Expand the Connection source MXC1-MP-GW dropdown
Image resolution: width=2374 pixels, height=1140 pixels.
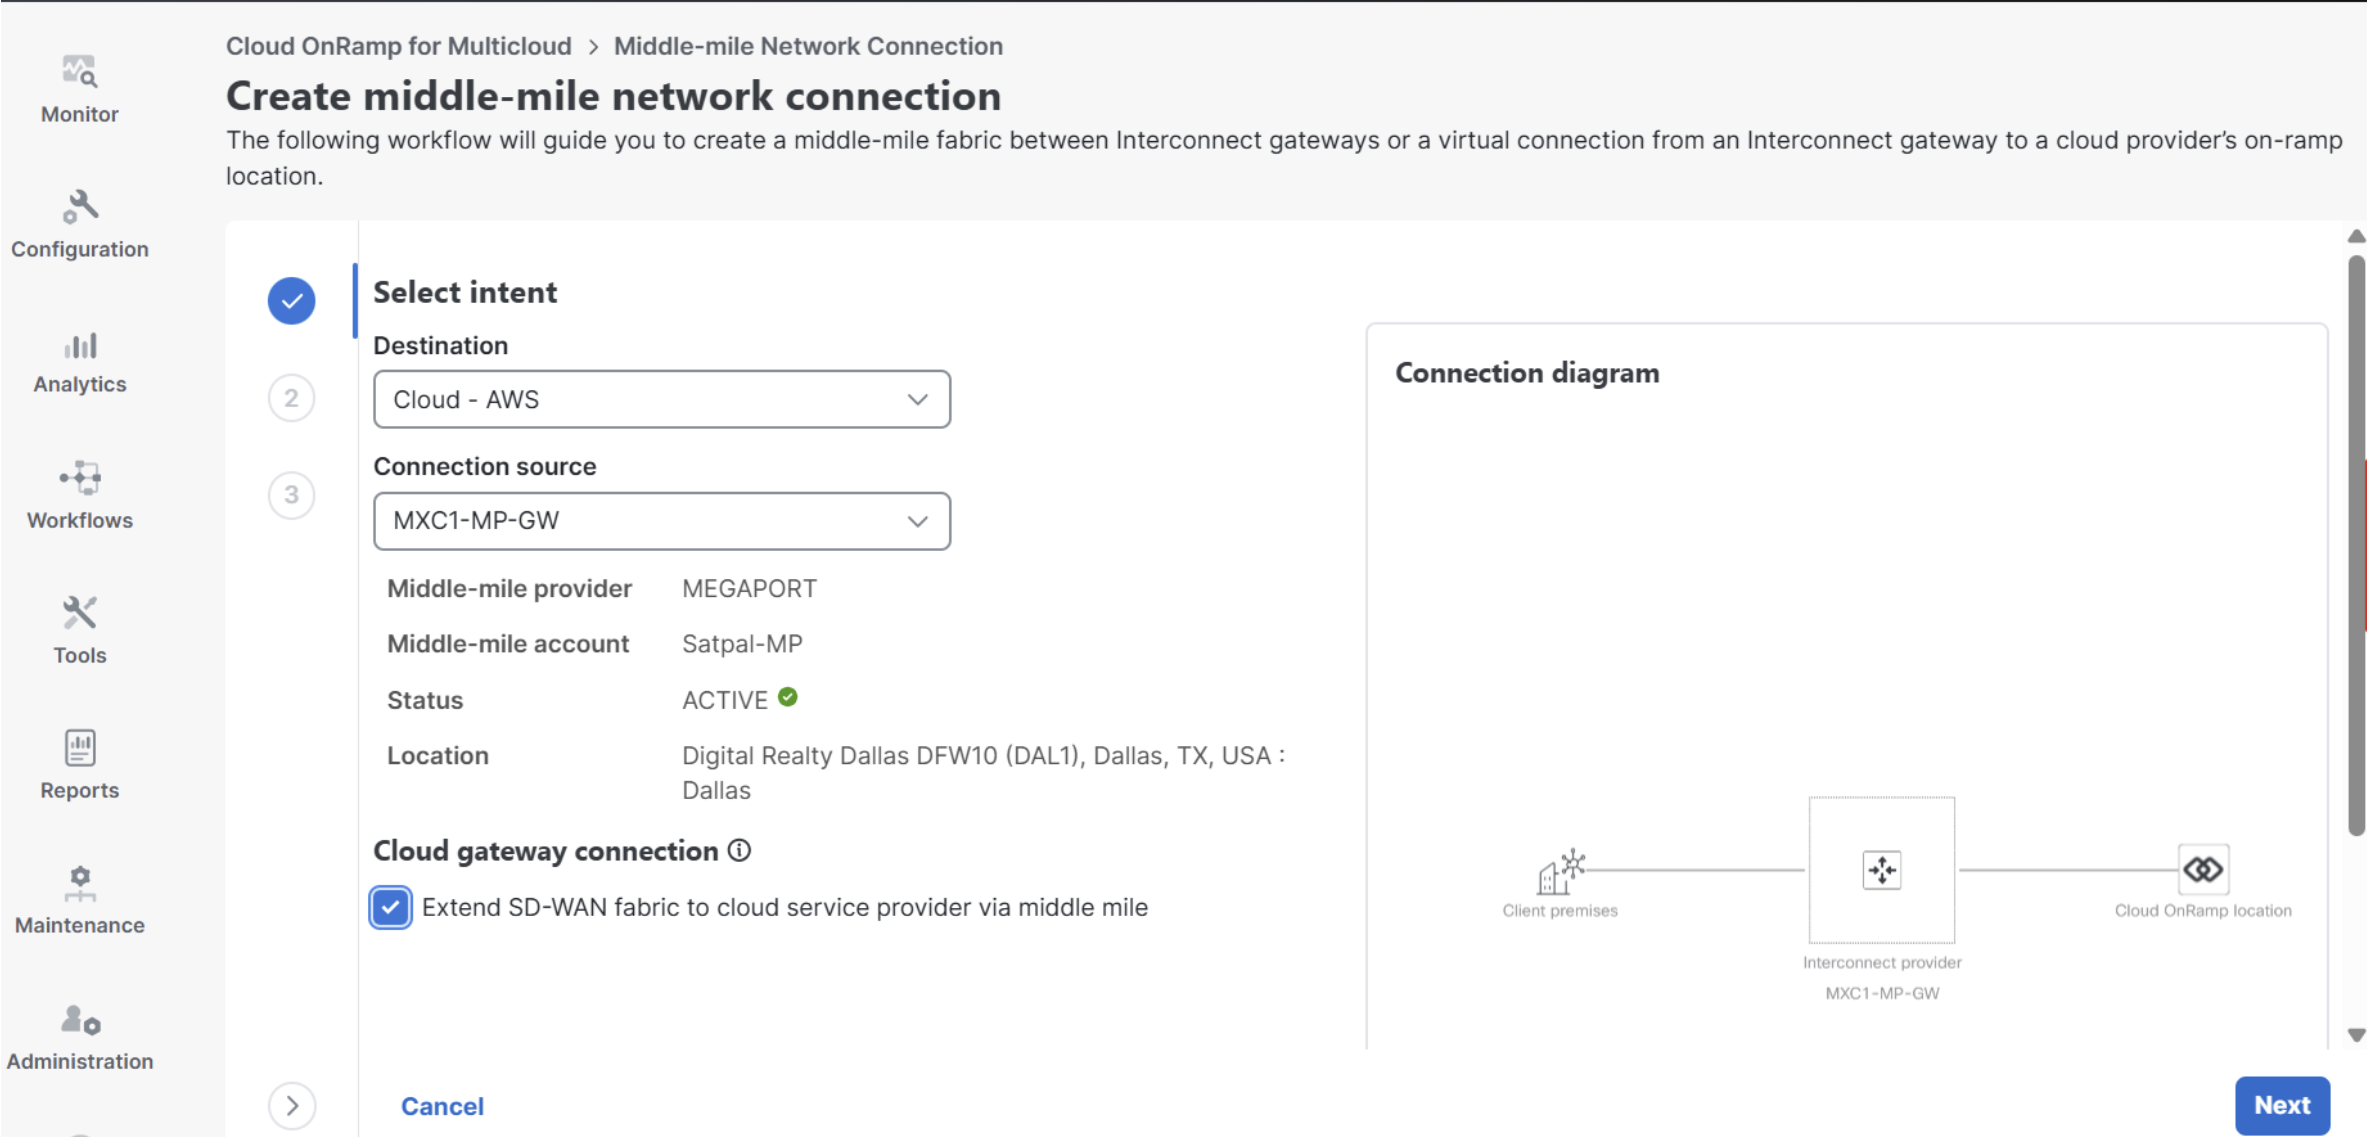pos(661,521)
